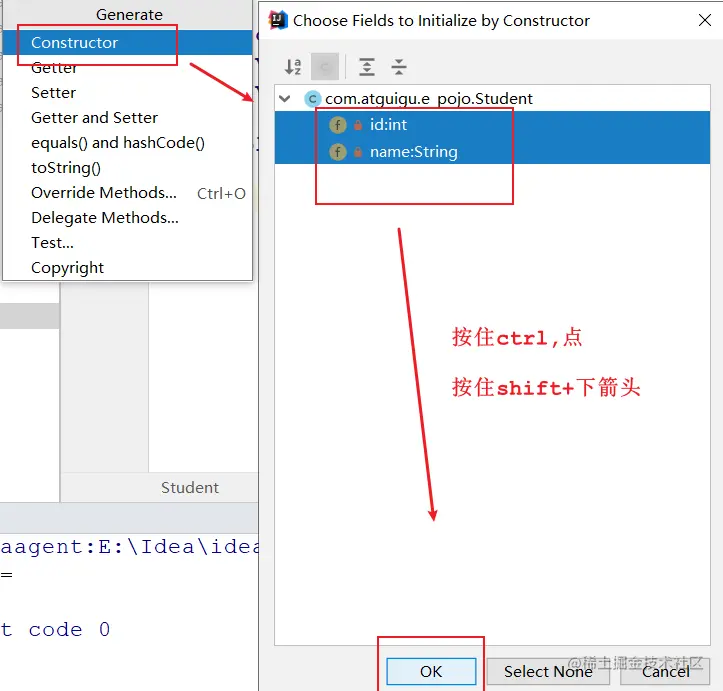Screen dimensions: 723x691
Task: Select the name:String field row
Action: [x=492, y=151]
